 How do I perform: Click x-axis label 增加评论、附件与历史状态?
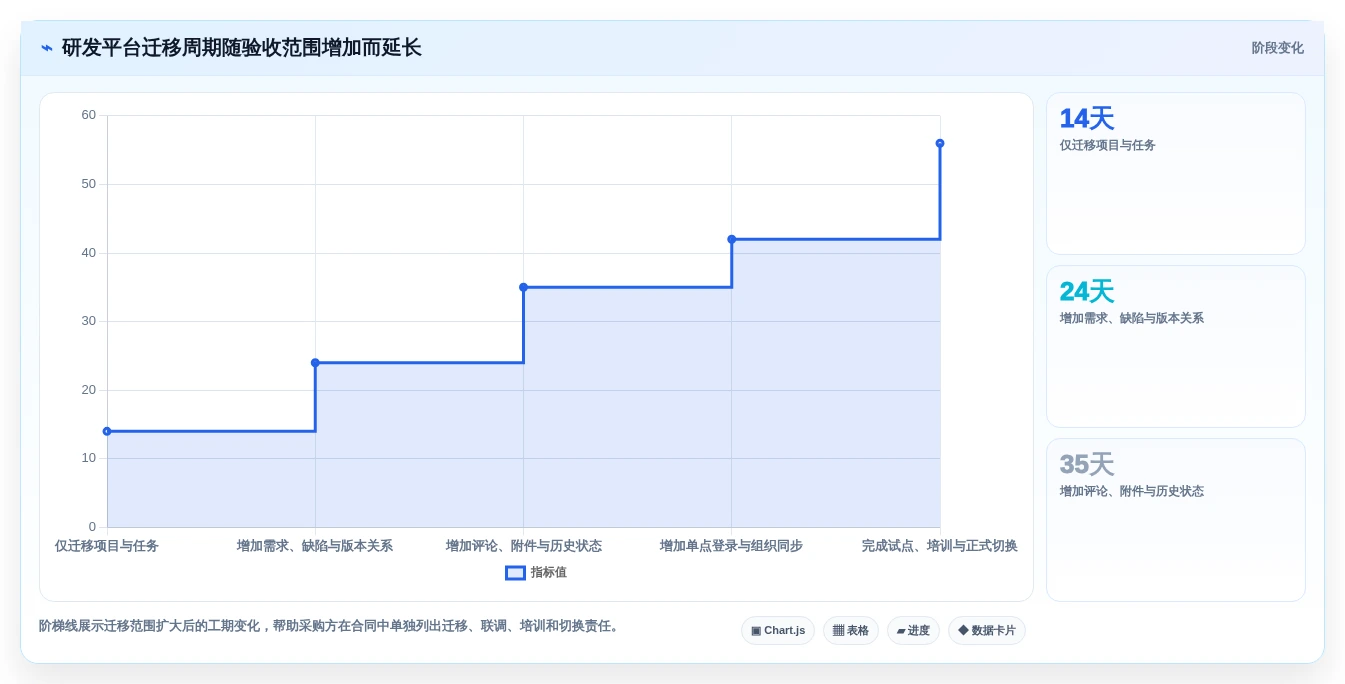[x=524, y=546]
